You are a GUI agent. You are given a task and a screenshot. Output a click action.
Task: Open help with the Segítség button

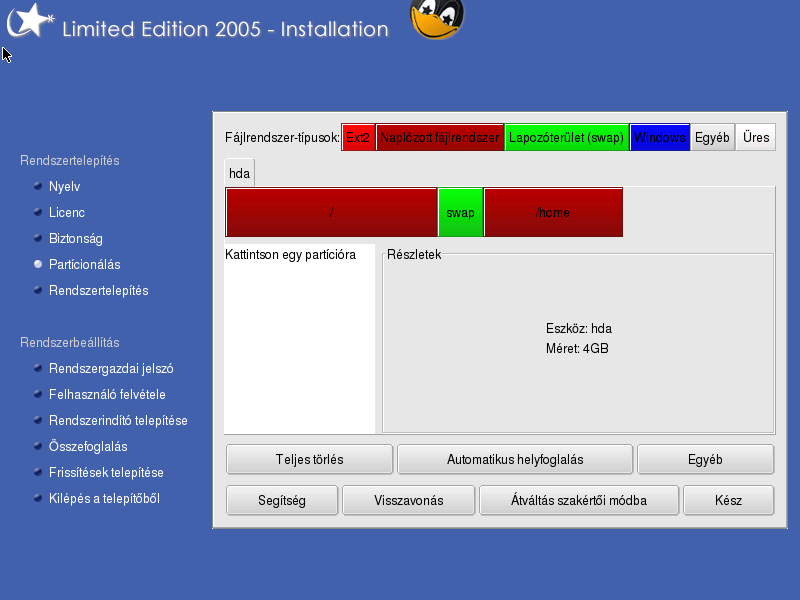click(x=282, y=500)
